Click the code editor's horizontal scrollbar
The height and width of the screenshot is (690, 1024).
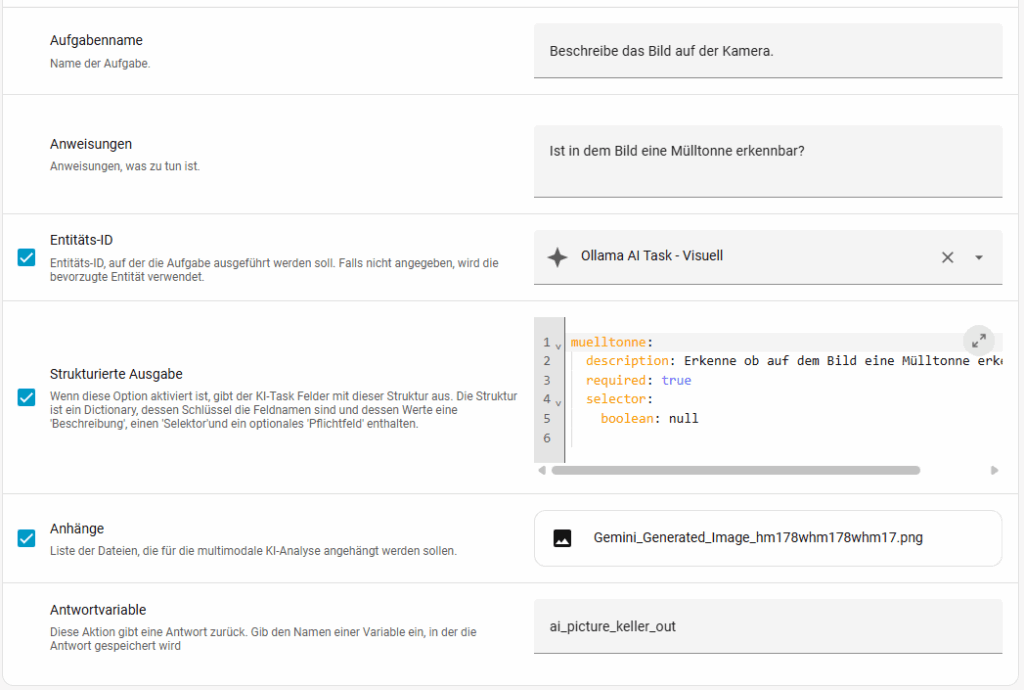click(x=734, y=470)
